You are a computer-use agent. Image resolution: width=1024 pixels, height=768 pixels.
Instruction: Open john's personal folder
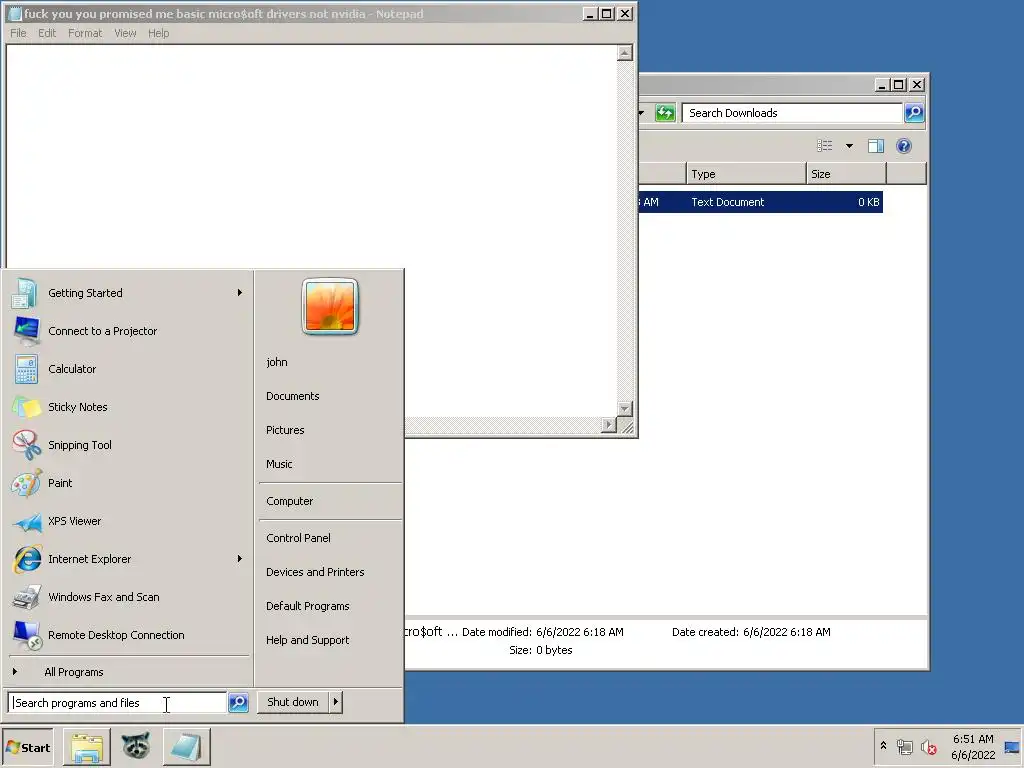pos(277,362)
